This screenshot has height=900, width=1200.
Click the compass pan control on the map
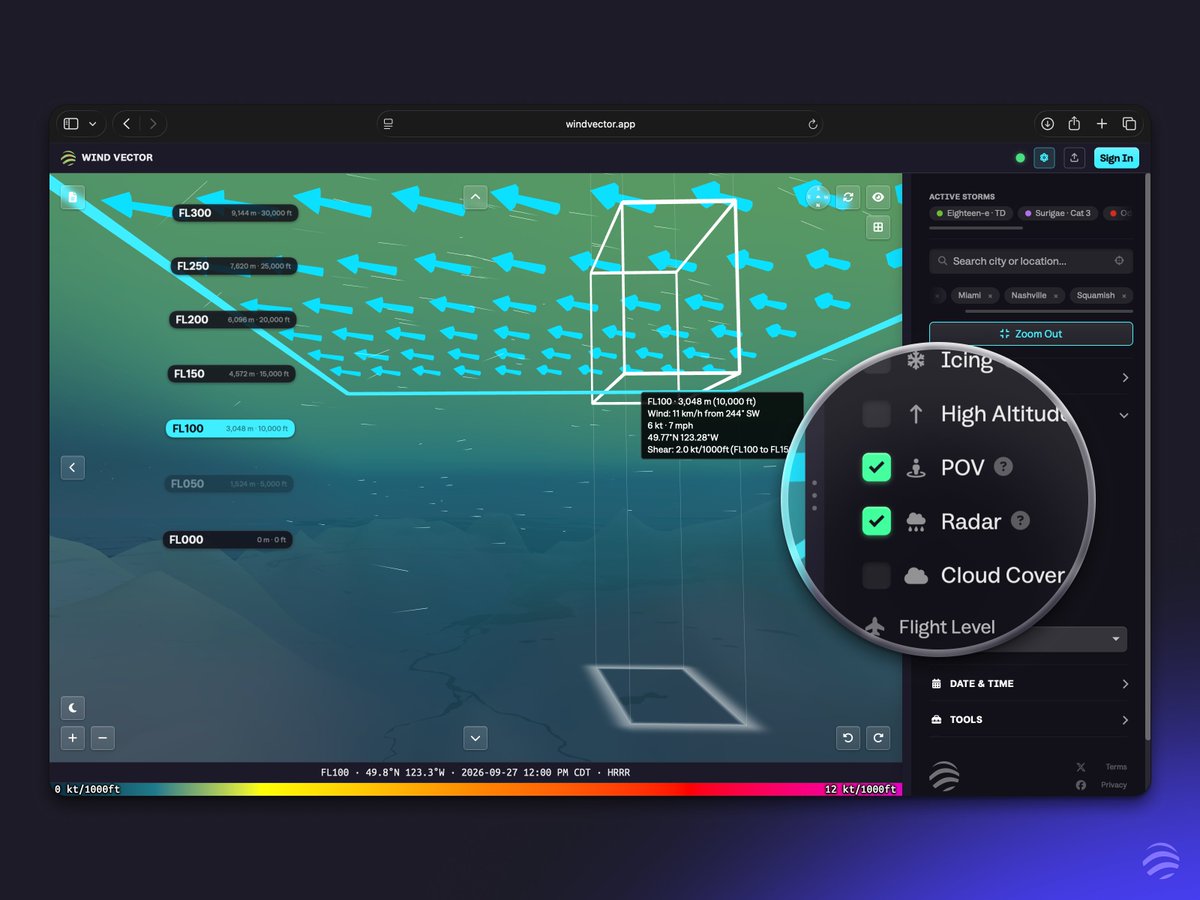pos(818,197)
